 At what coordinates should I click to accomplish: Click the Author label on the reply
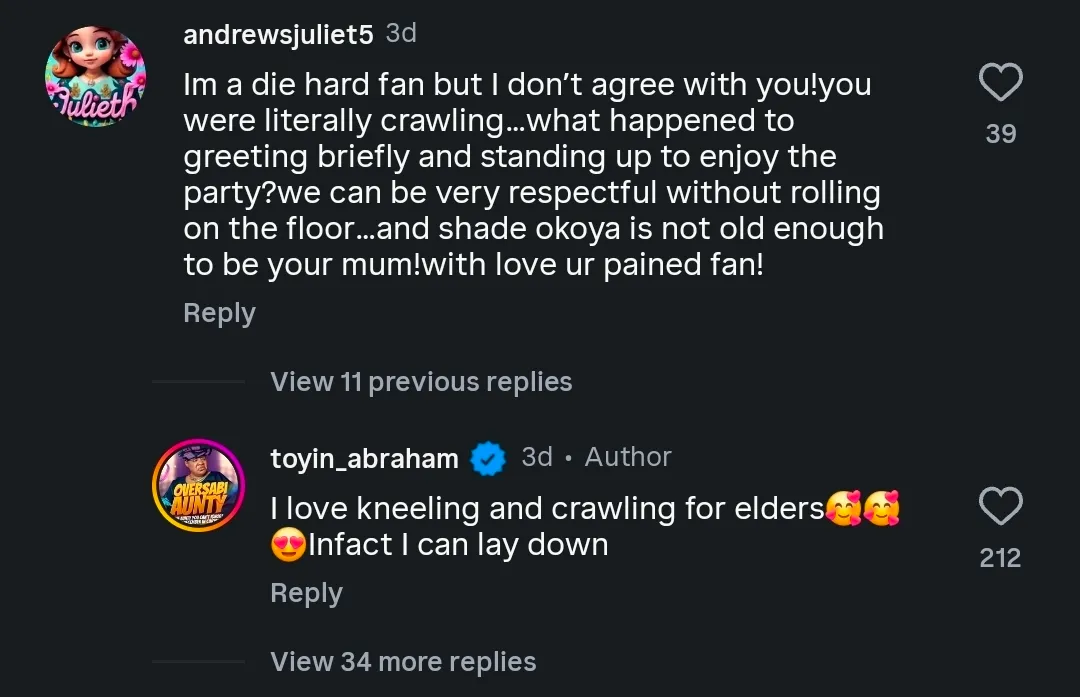tap(628, 457)
